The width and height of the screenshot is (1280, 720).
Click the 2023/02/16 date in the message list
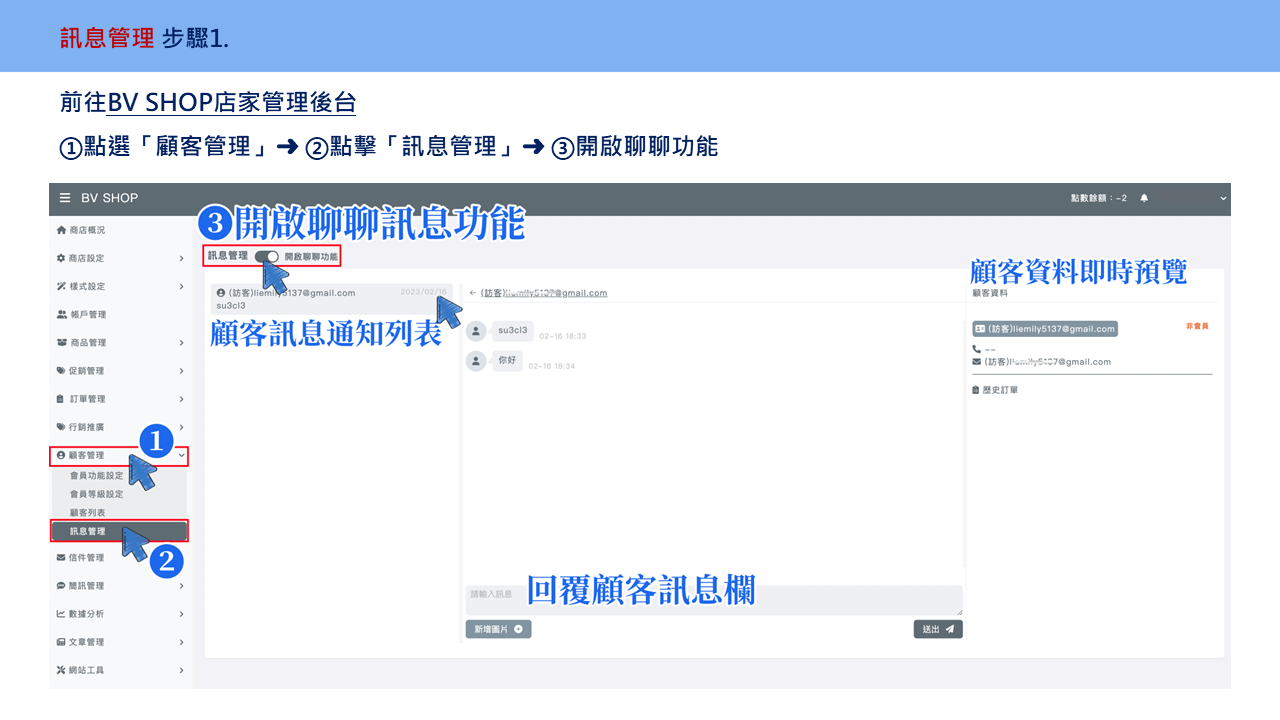point(425,292)
